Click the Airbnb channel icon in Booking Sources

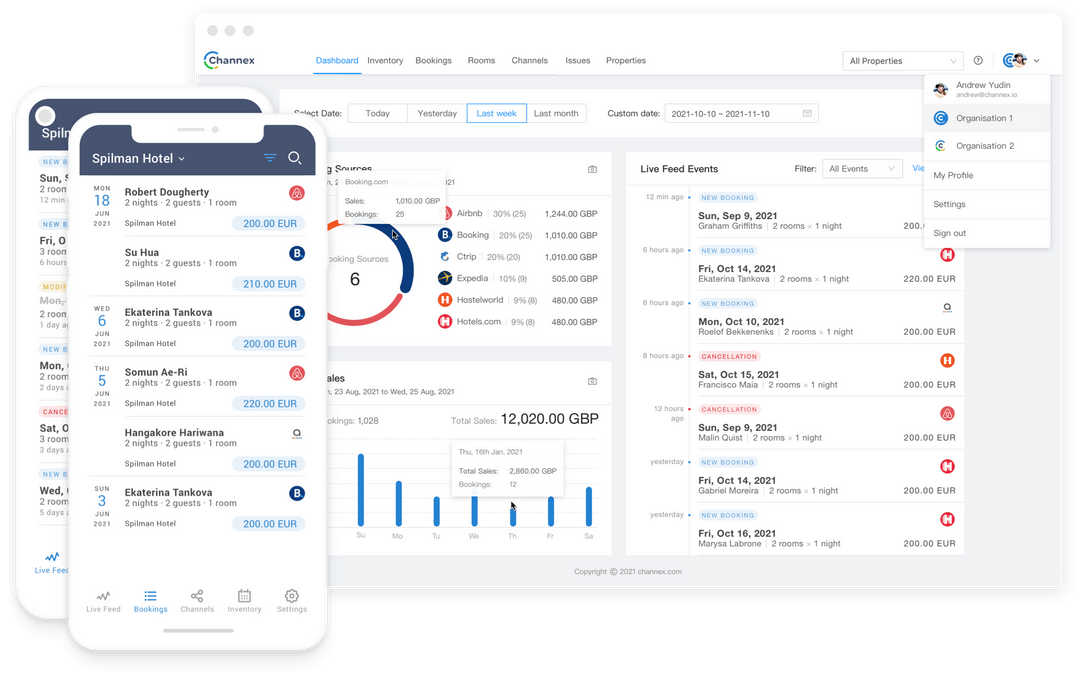click(x=446, y=212)
